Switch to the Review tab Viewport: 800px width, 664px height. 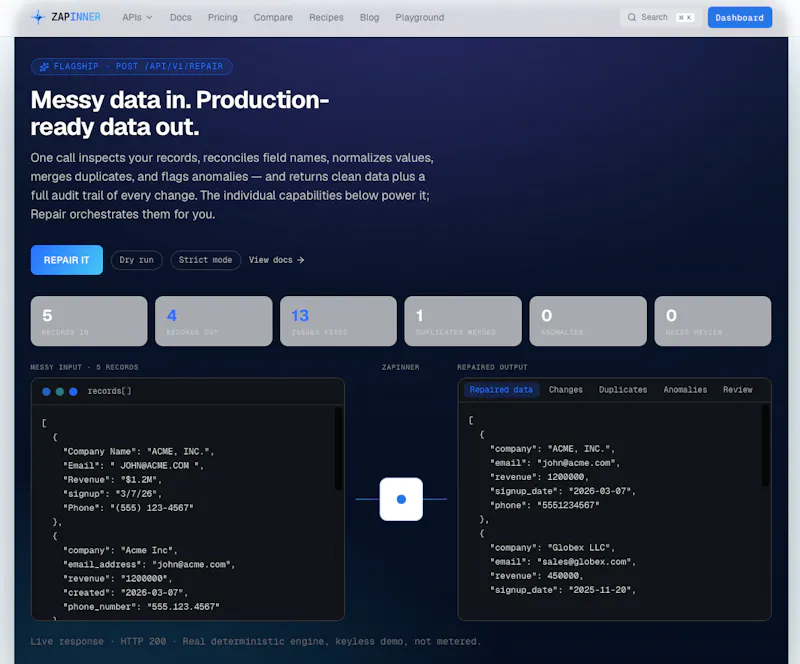click(737, 389)
